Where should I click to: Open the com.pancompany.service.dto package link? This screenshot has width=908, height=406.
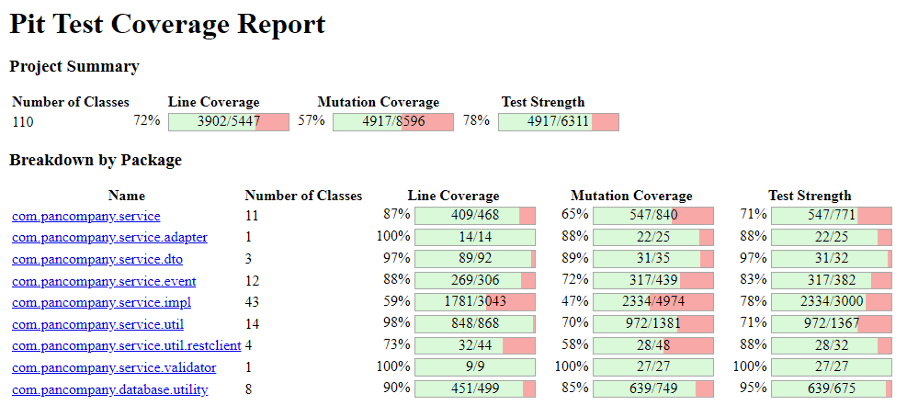[x=97, y=259]
